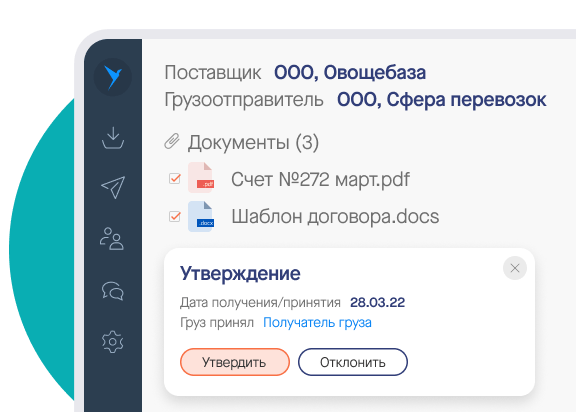
Task: Uncheck the Шаблон договора.docs checkbox
Action: [x=174, y=216]
